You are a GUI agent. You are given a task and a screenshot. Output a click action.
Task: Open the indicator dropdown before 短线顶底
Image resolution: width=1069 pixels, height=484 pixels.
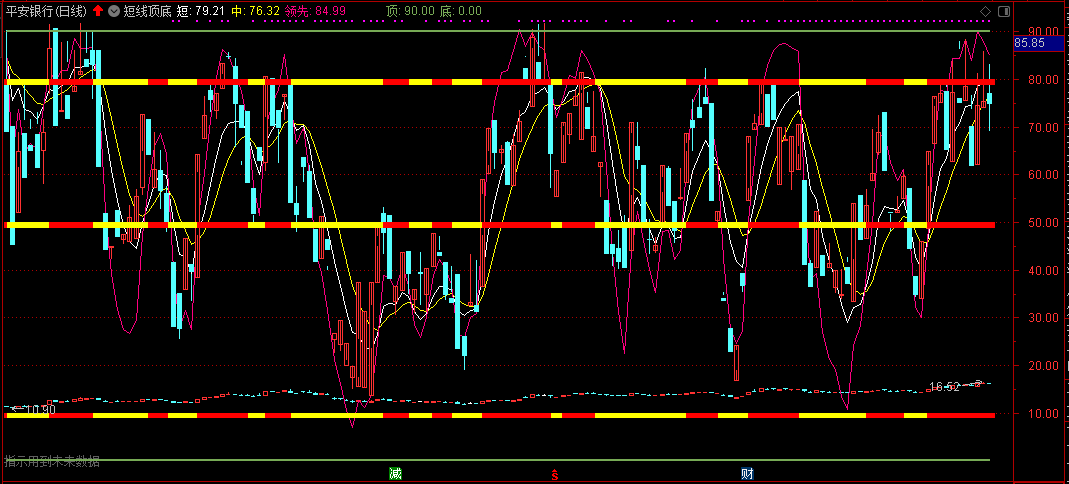(113, 11)
